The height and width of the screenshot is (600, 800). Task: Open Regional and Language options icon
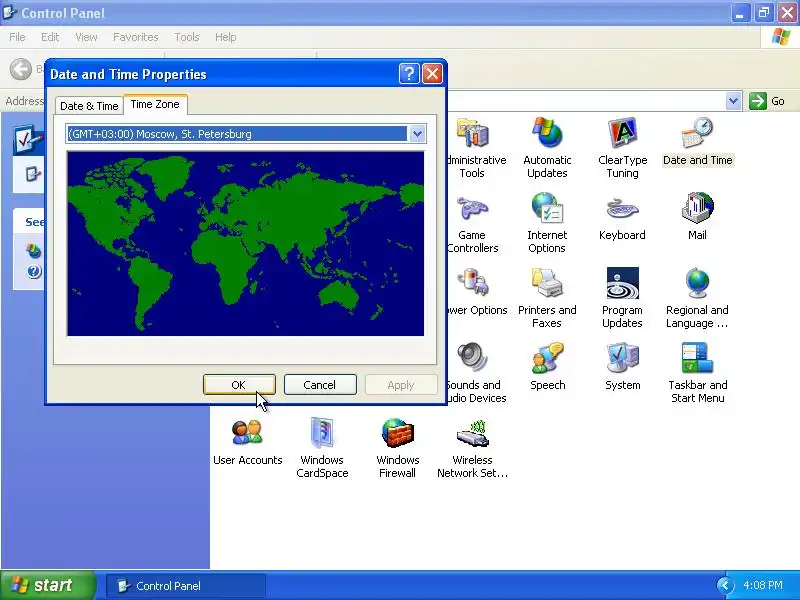697,283
